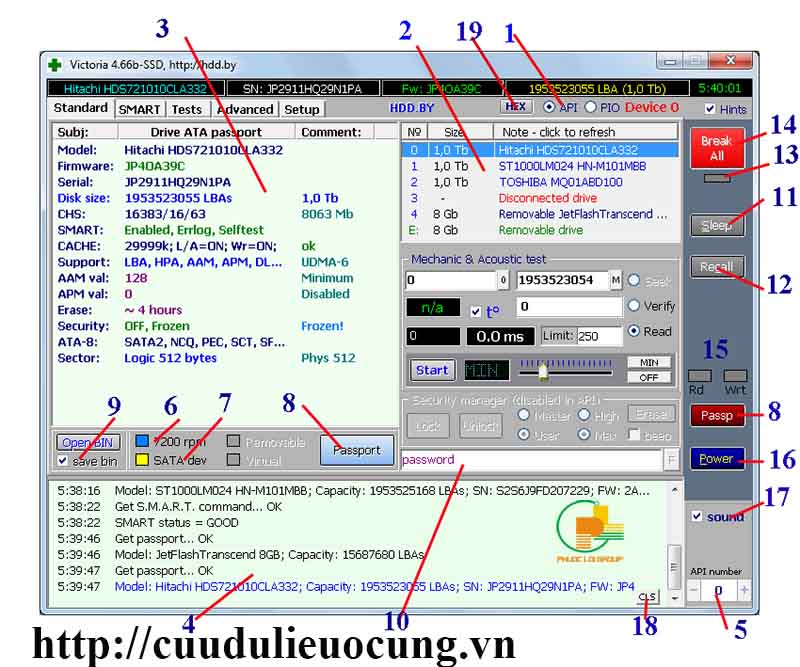The width and height of the screenshot is (800, 667).
Task: Open the Advanced tab
Action: point(245,108)
